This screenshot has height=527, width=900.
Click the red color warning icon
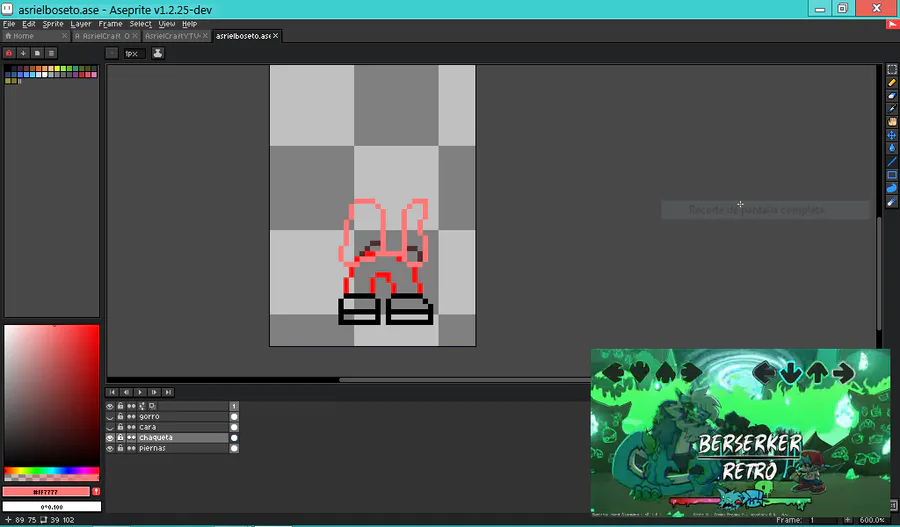point(96,491)
